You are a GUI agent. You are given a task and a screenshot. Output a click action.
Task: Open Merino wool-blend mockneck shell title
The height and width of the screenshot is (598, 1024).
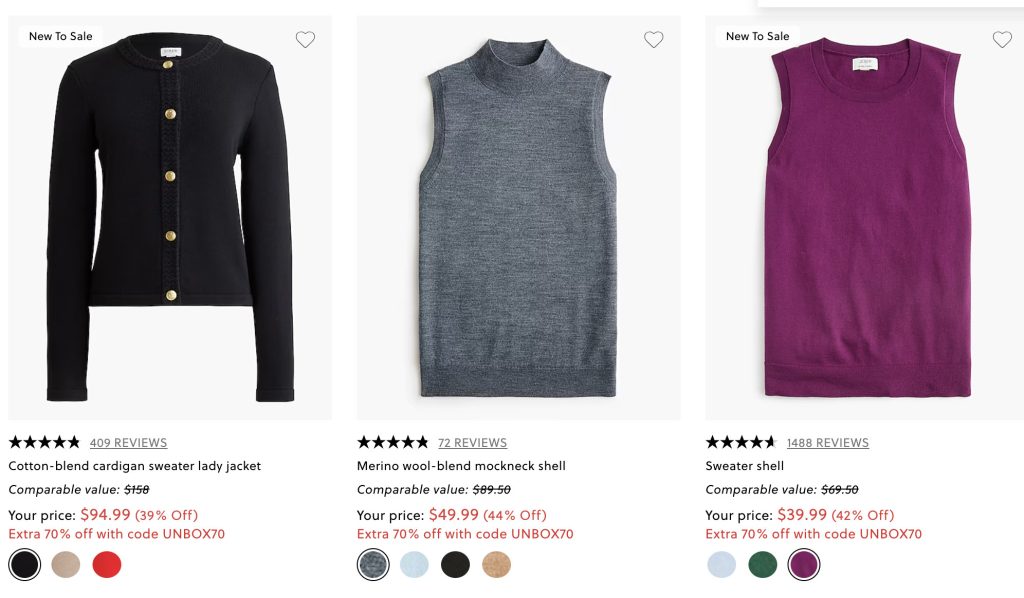coord(461,466)
